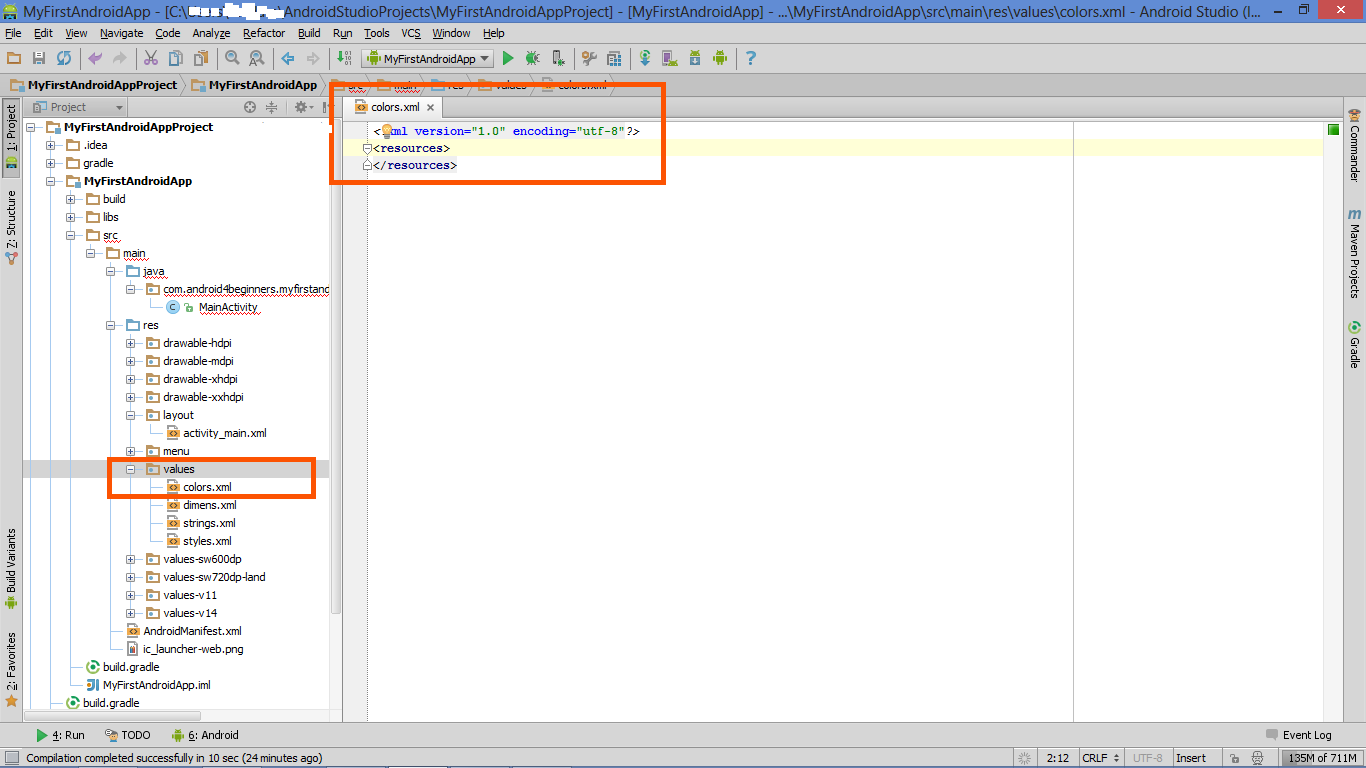
Task: Click the Copy toolbar icon
Action: click(176, 59)
